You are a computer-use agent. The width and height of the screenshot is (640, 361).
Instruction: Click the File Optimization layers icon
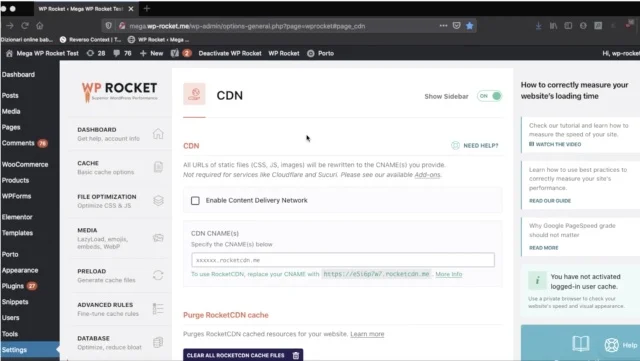(158, 201)
